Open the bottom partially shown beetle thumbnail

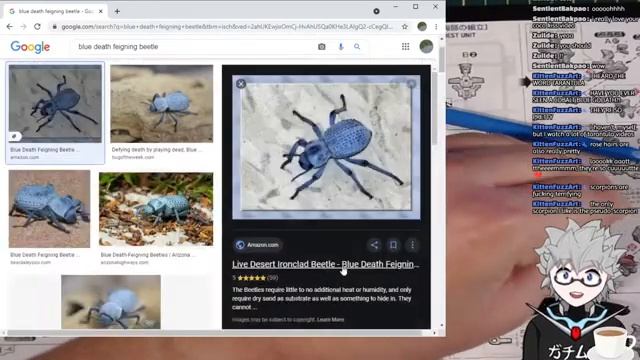pos(111,302)
